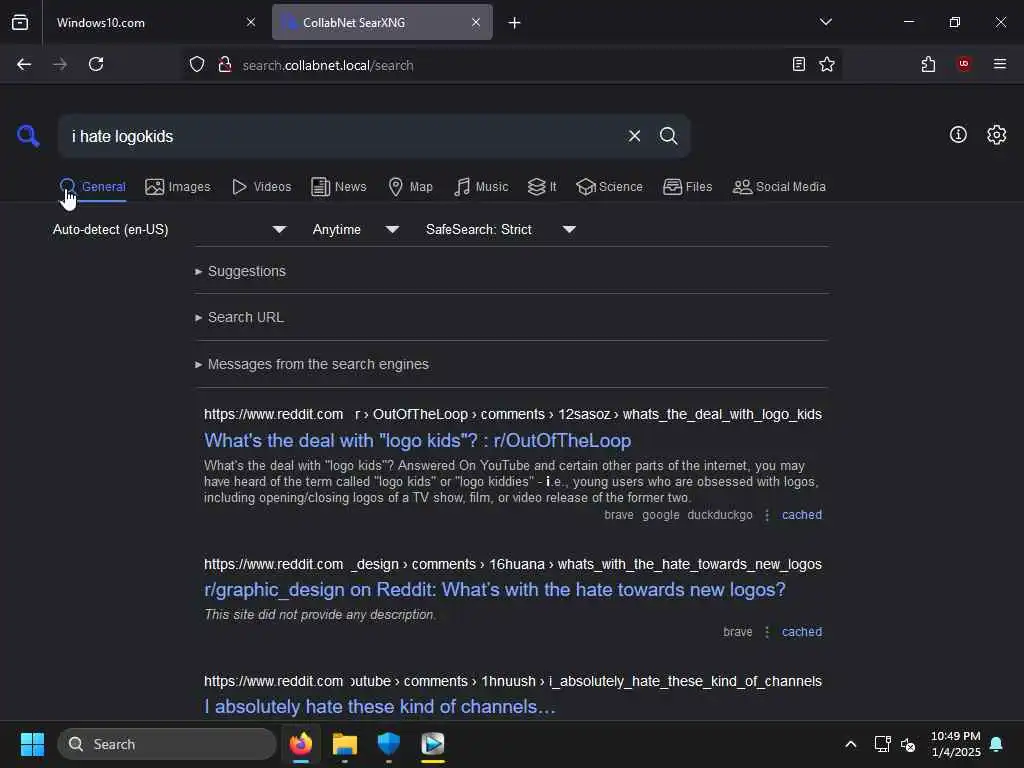Clear the search query with X icon
1024x768 pixels.
pos(634,136)
